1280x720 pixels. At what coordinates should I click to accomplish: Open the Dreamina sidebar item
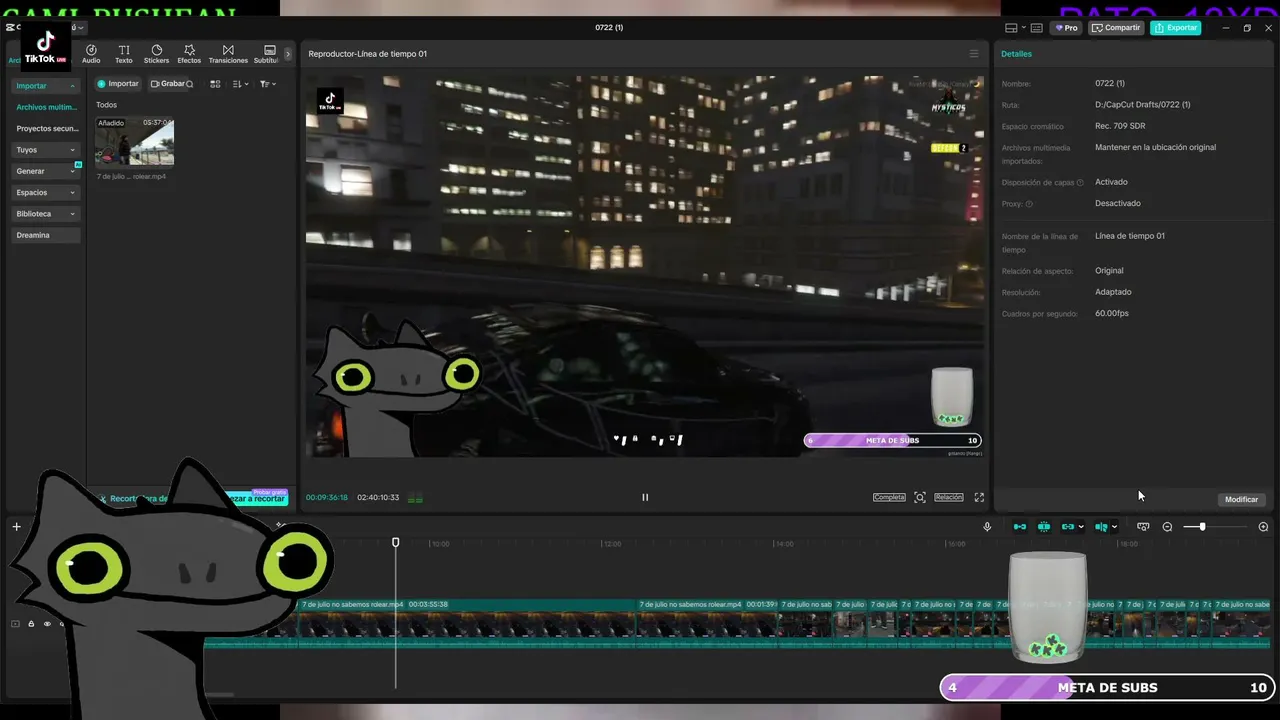[x=45, y=235]
